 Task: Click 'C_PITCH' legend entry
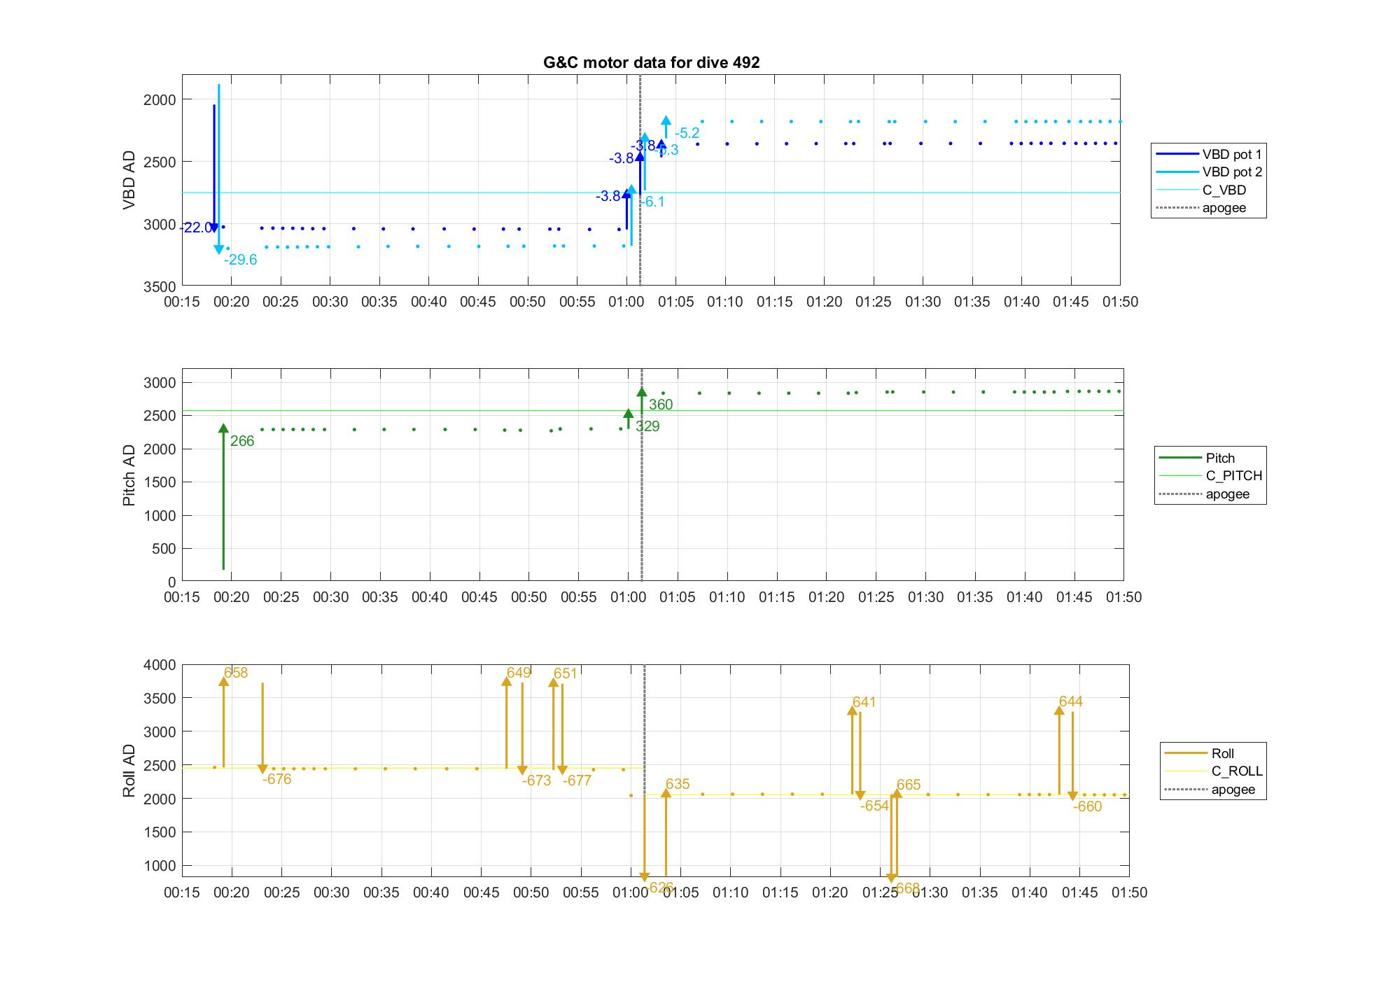pos(1210,476)
